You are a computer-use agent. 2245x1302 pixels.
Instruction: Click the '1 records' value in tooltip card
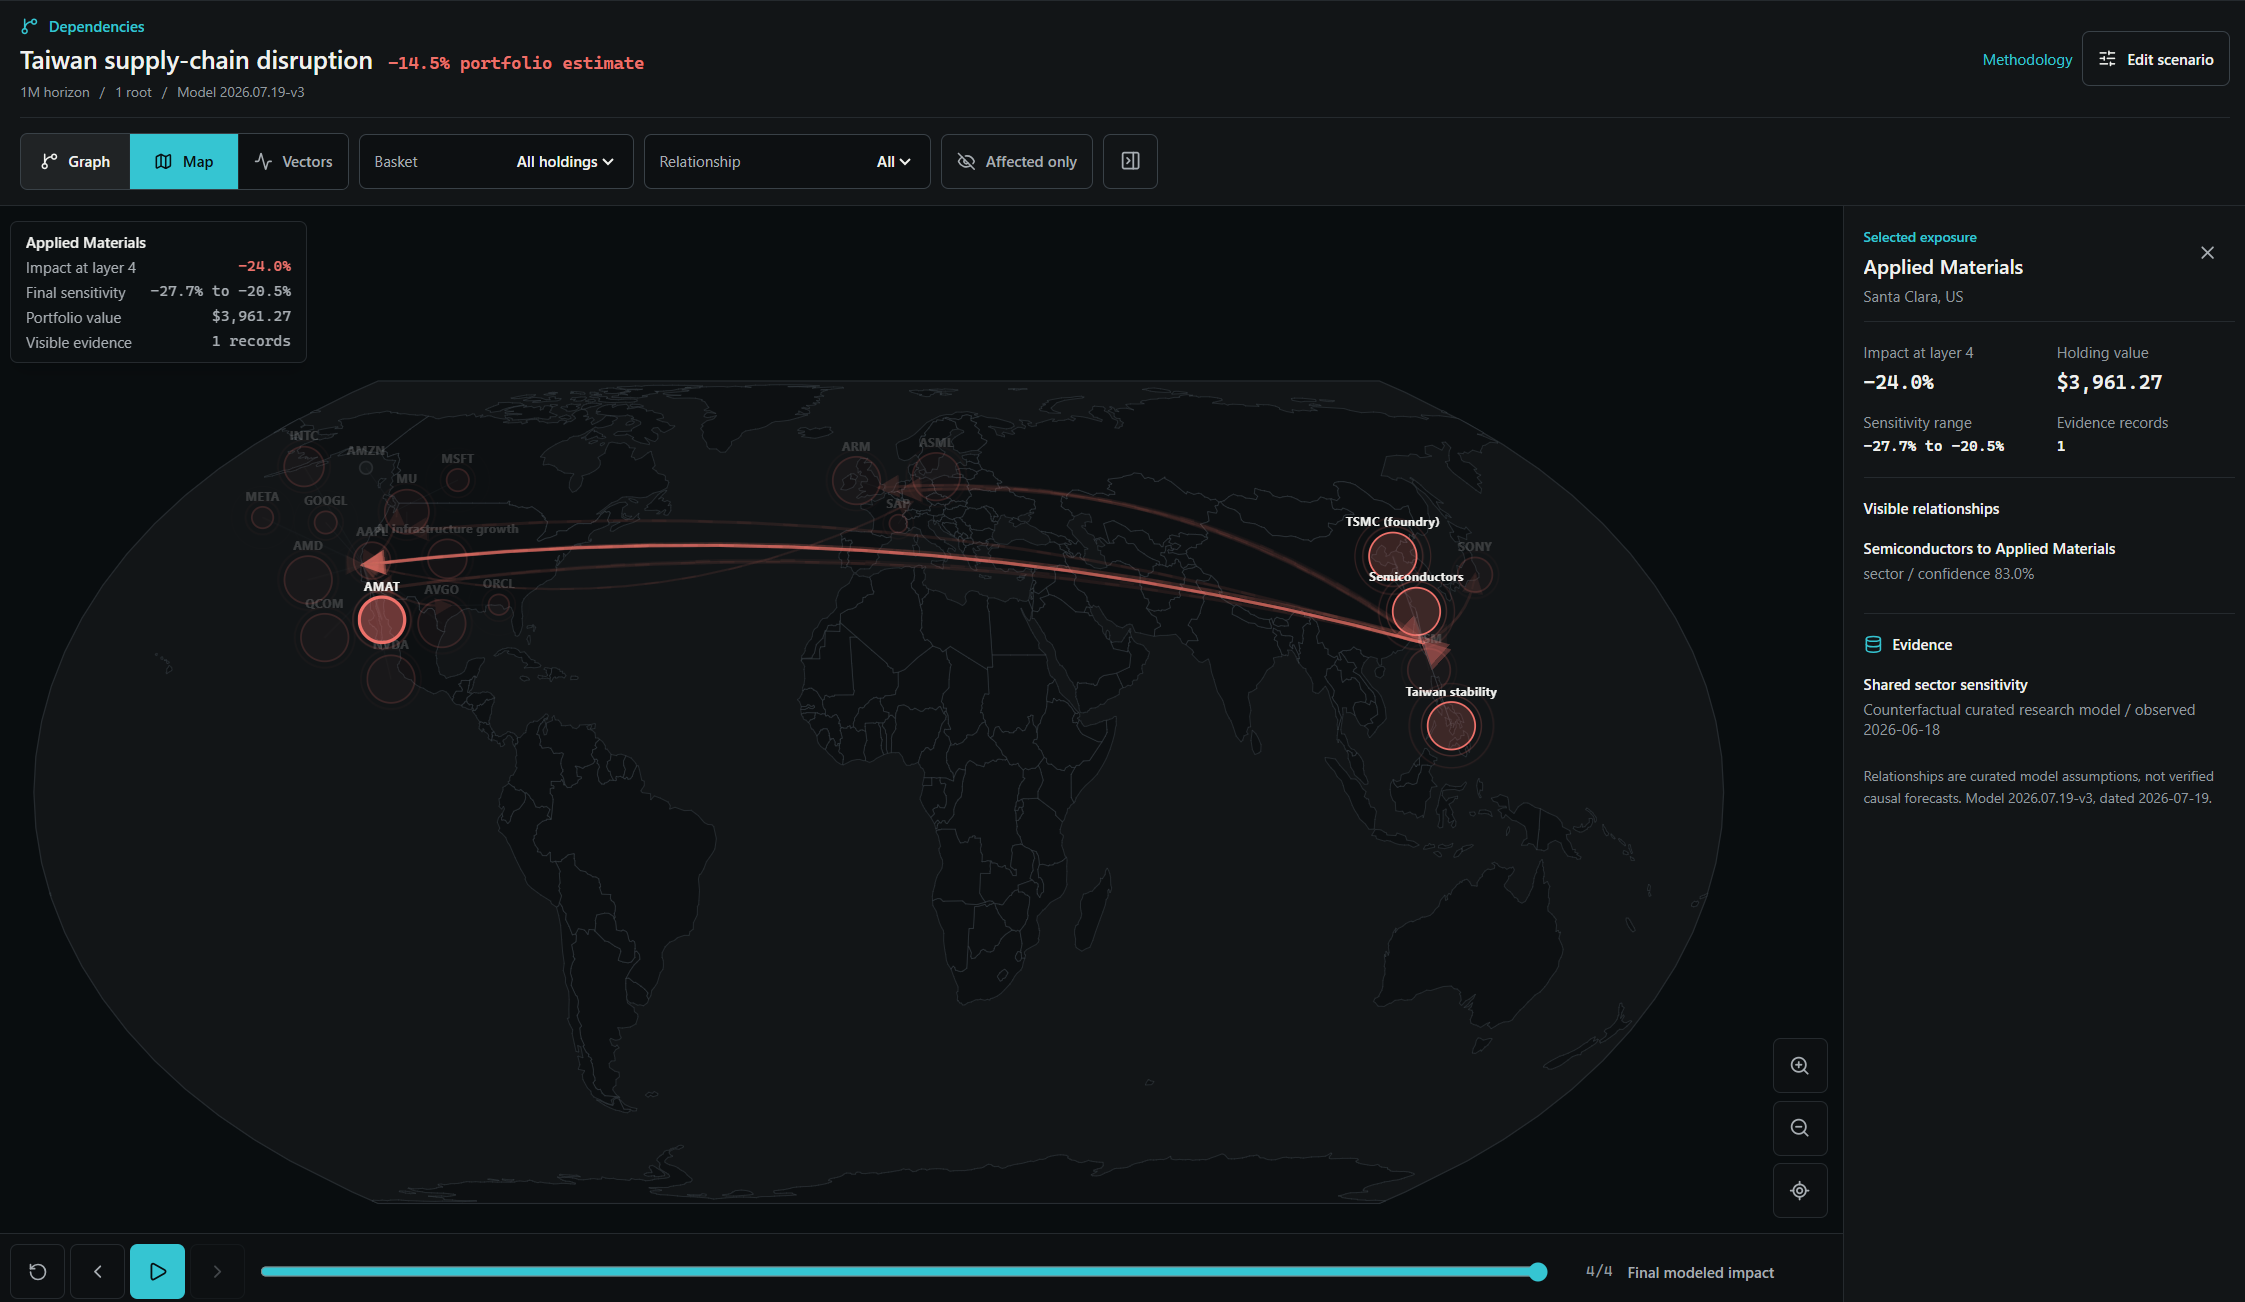click(251, 342)
